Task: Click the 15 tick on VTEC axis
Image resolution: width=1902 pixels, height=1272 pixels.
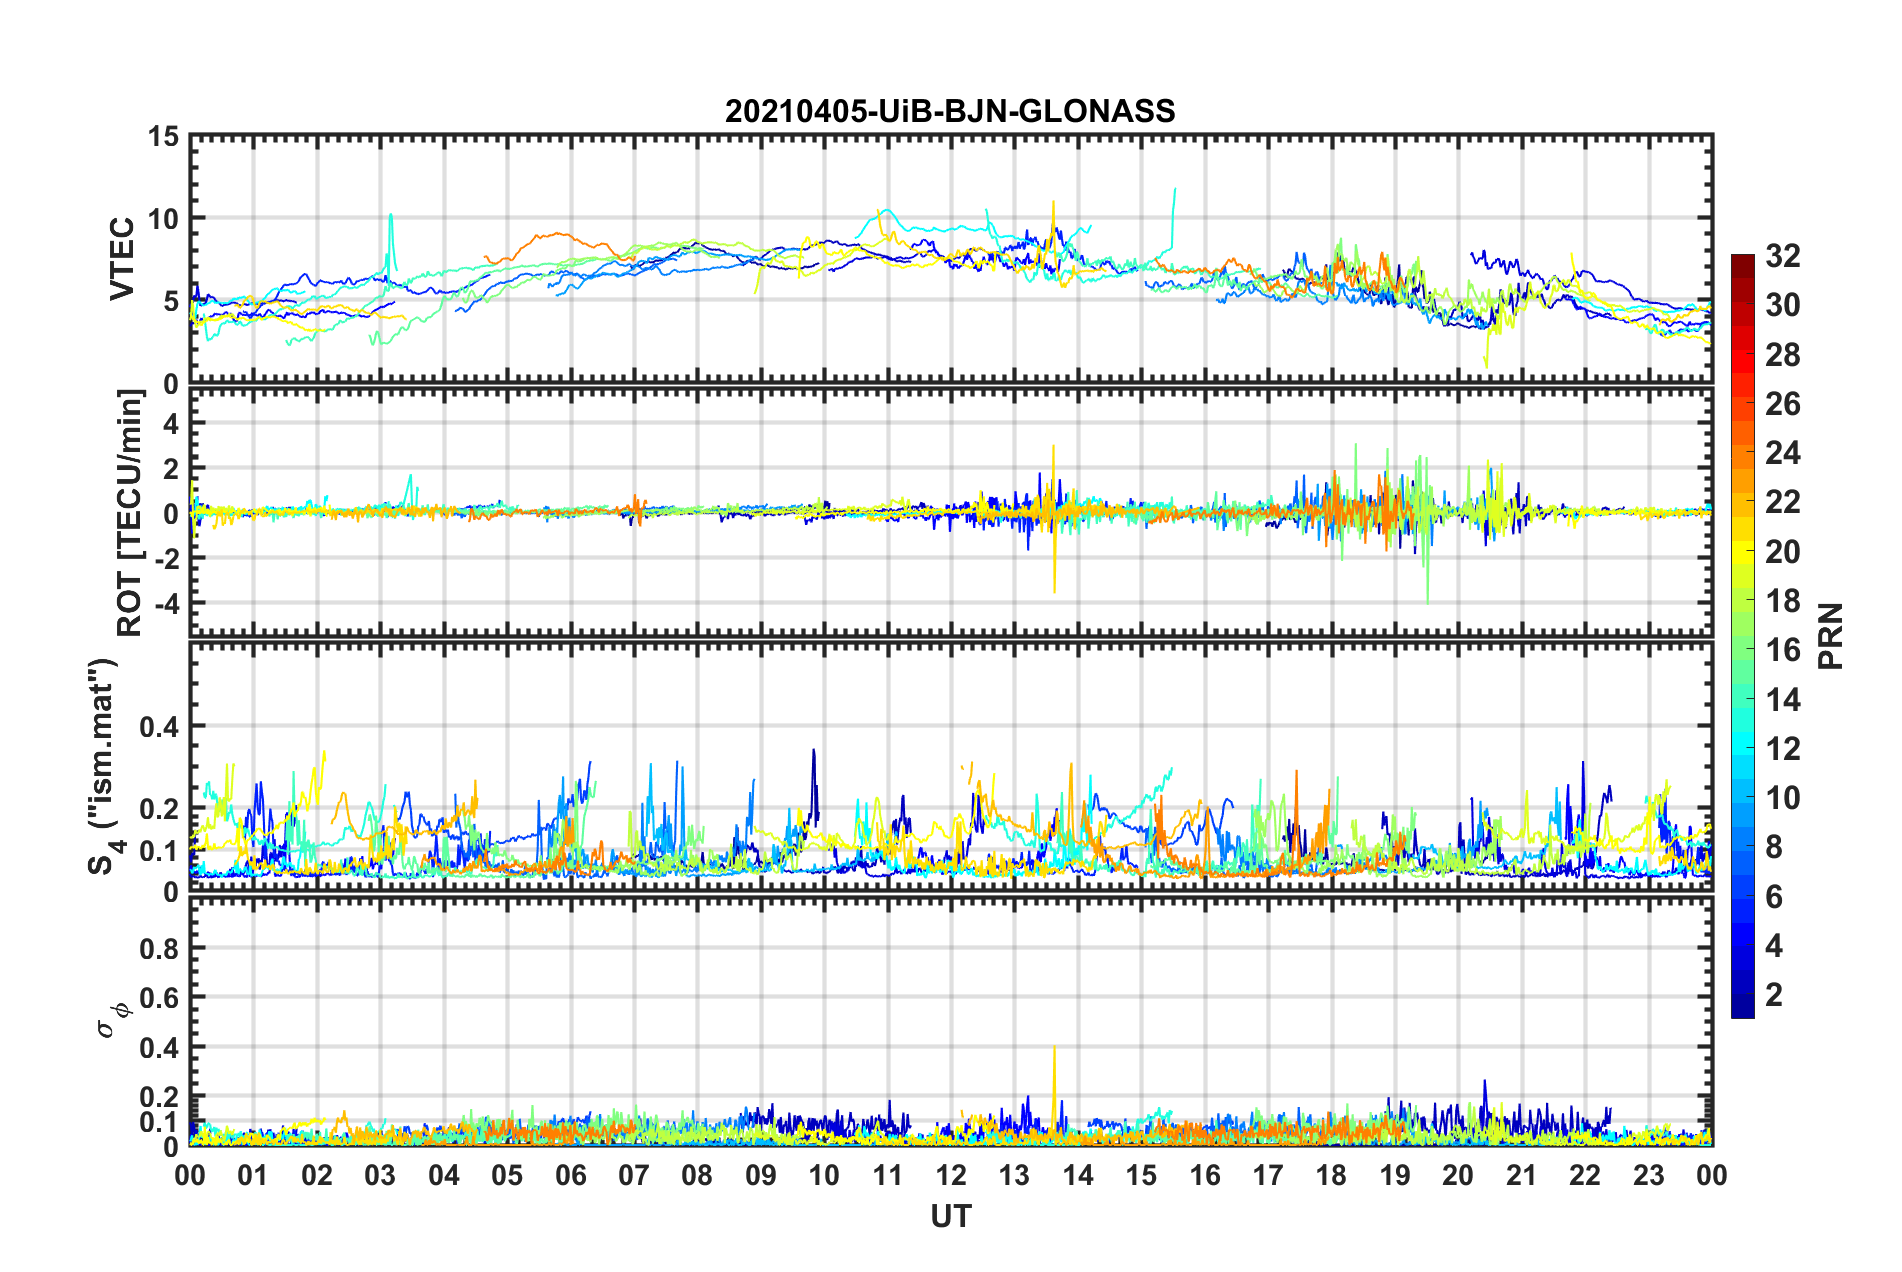Action: (x=162, y=136)
